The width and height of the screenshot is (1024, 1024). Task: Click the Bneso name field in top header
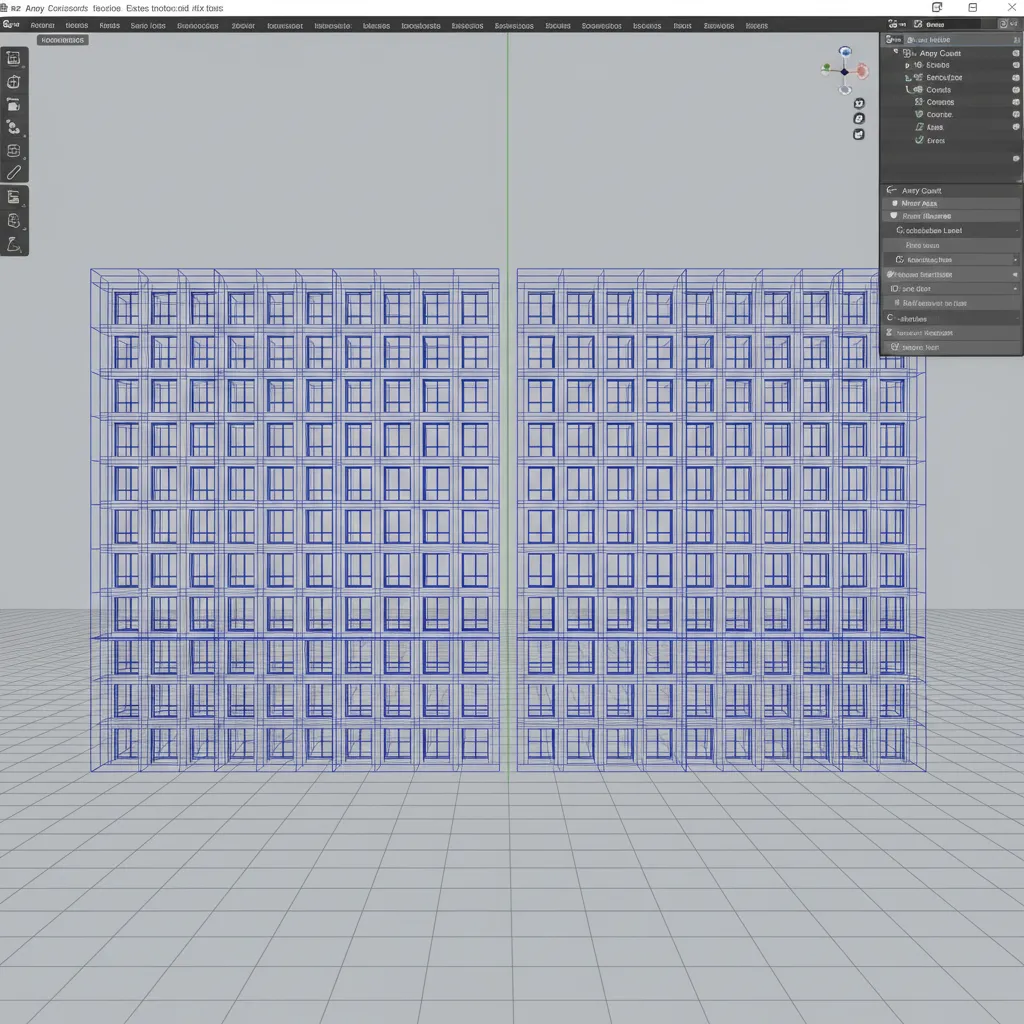pos(952,24)
